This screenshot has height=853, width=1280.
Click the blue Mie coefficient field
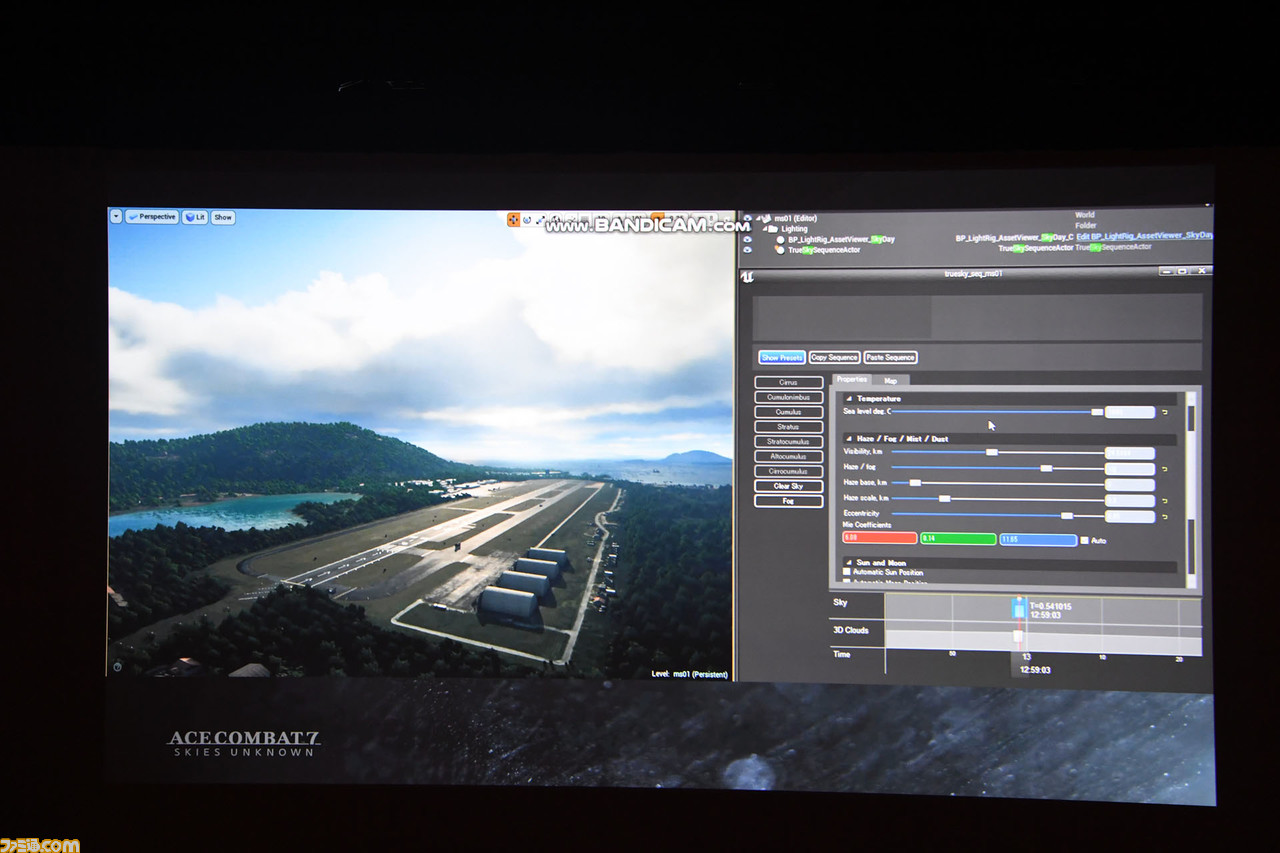pos(1038,540)
